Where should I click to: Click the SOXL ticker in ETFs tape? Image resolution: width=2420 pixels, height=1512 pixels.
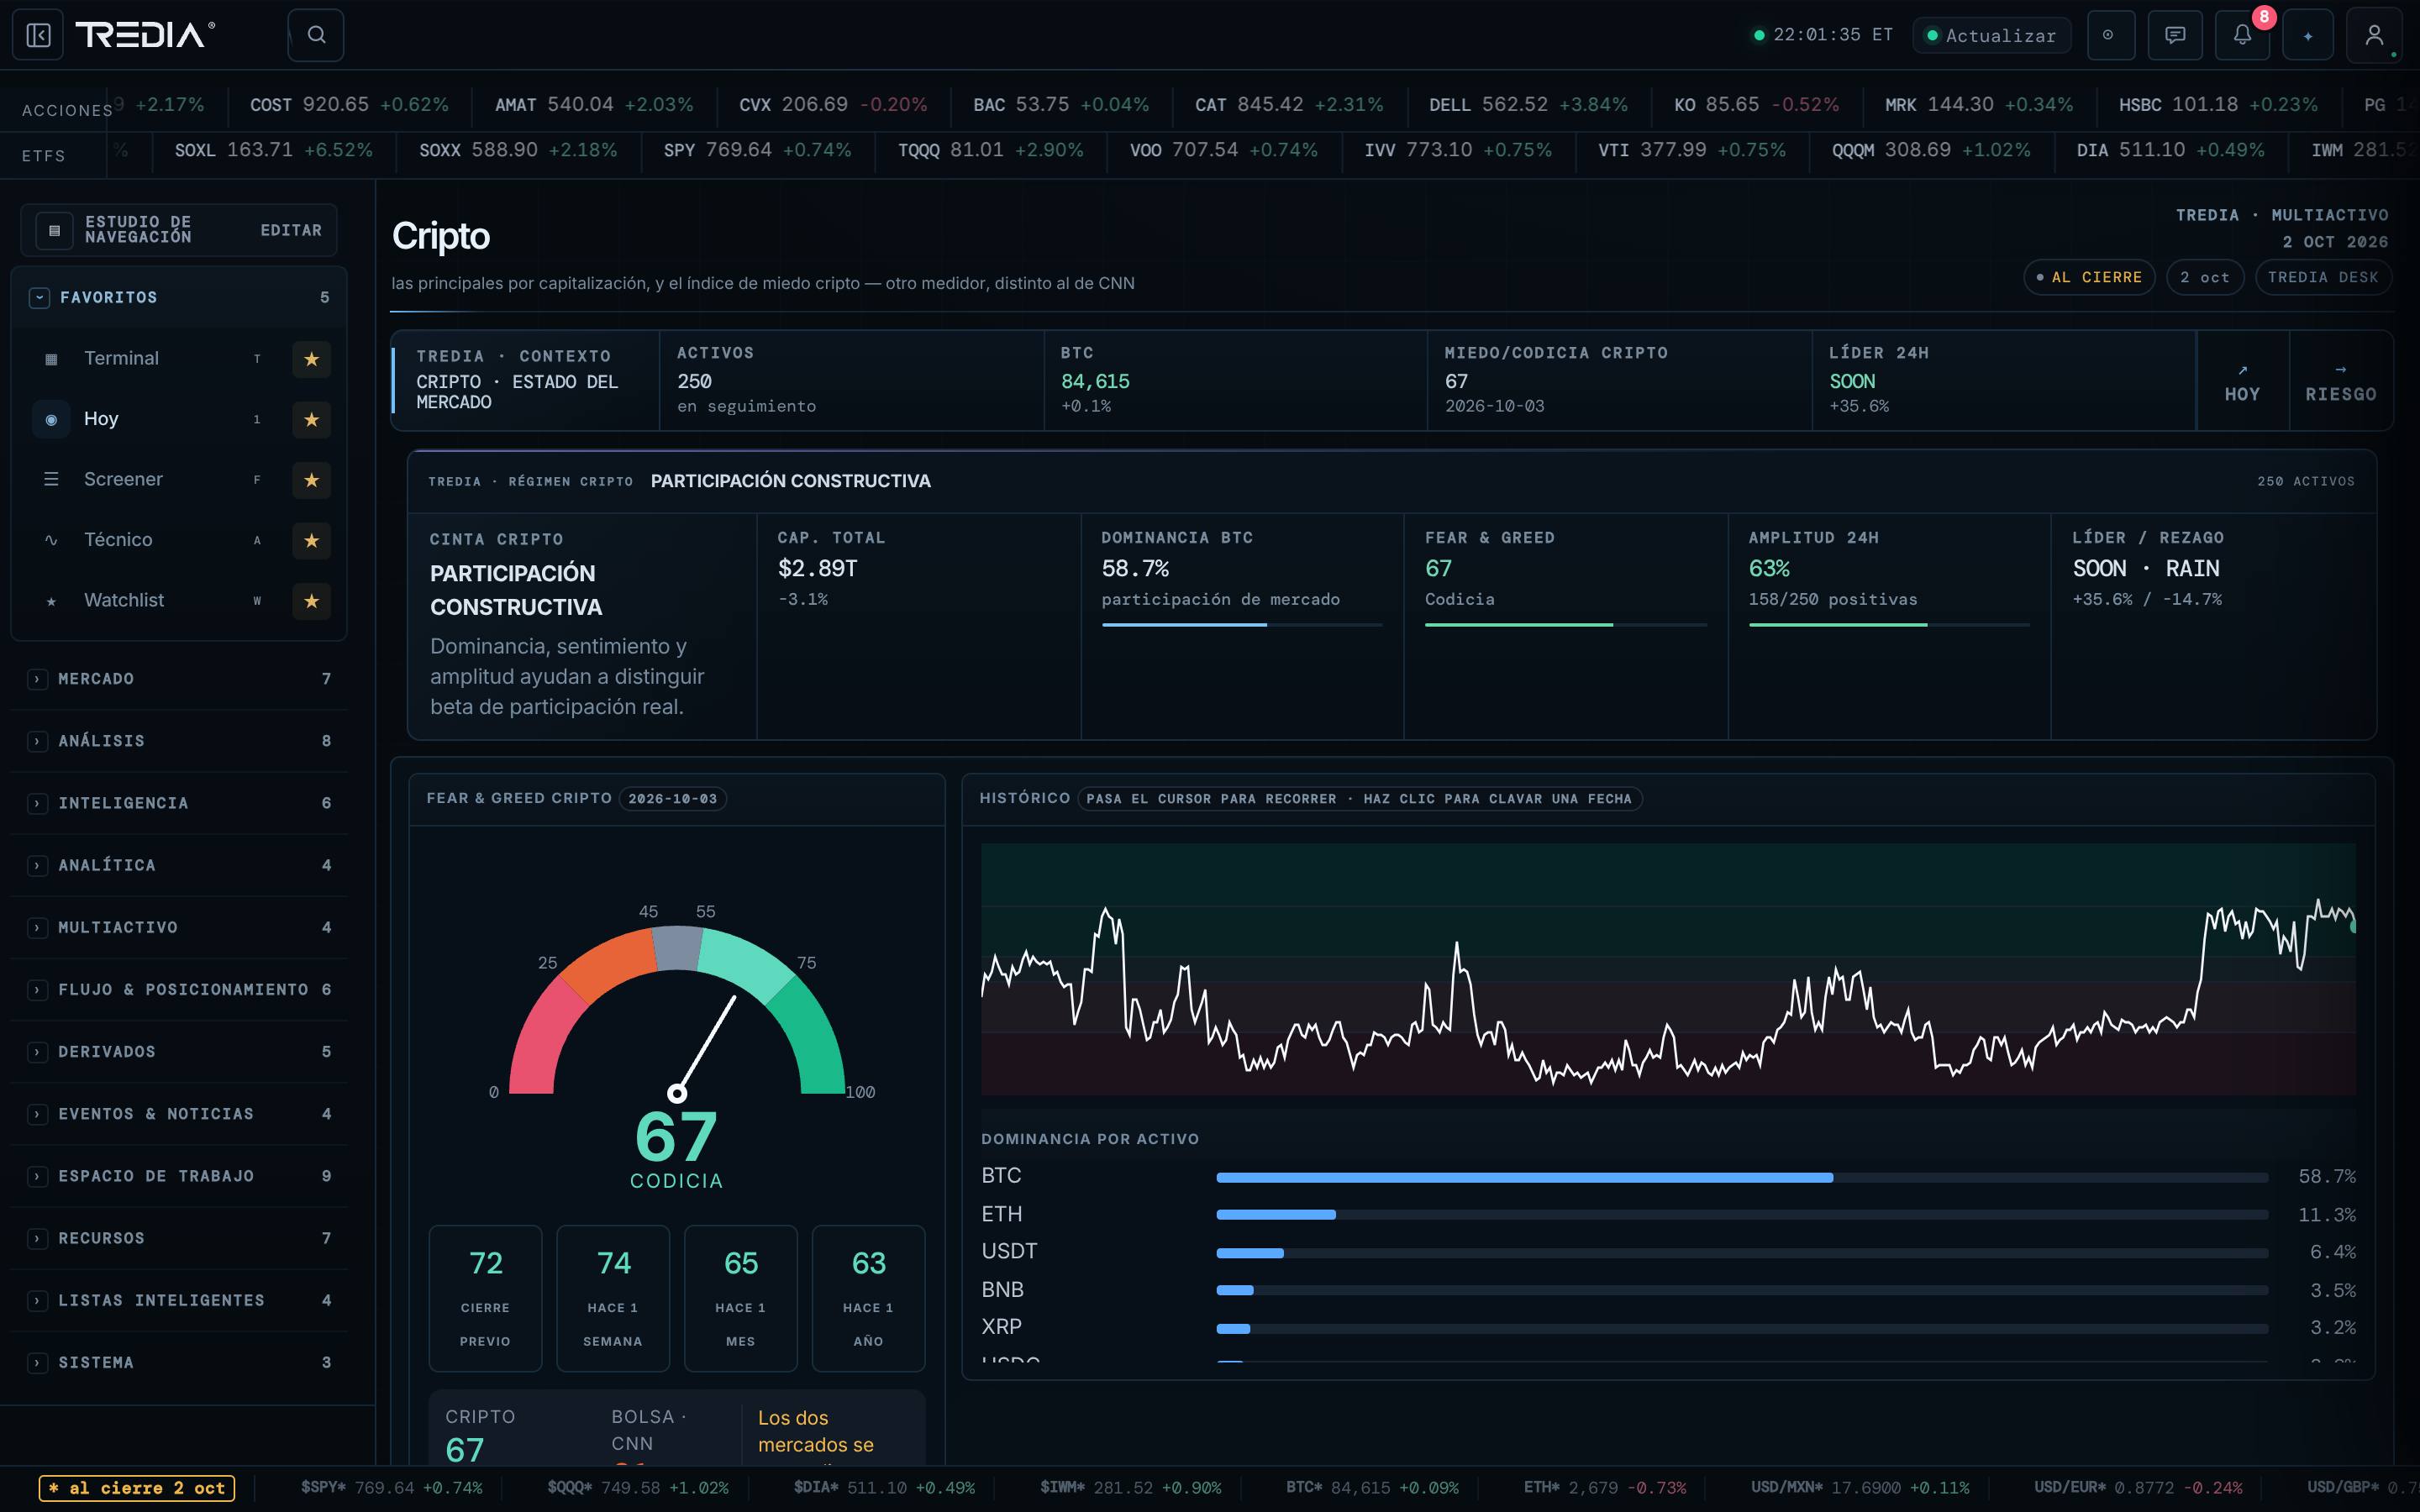tap(273, 150)
